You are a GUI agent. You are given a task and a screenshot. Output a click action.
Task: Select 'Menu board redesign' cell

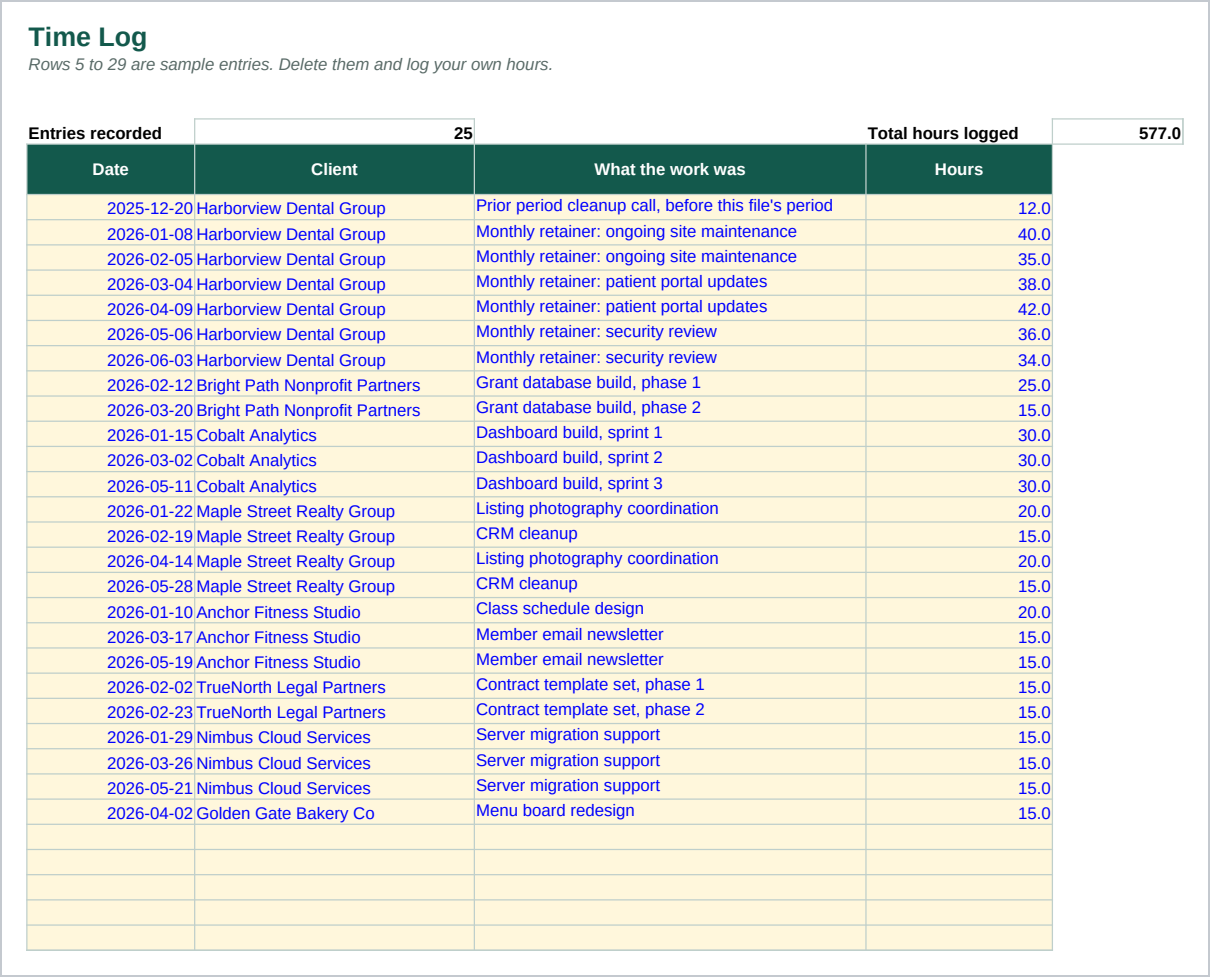point(670,813)
